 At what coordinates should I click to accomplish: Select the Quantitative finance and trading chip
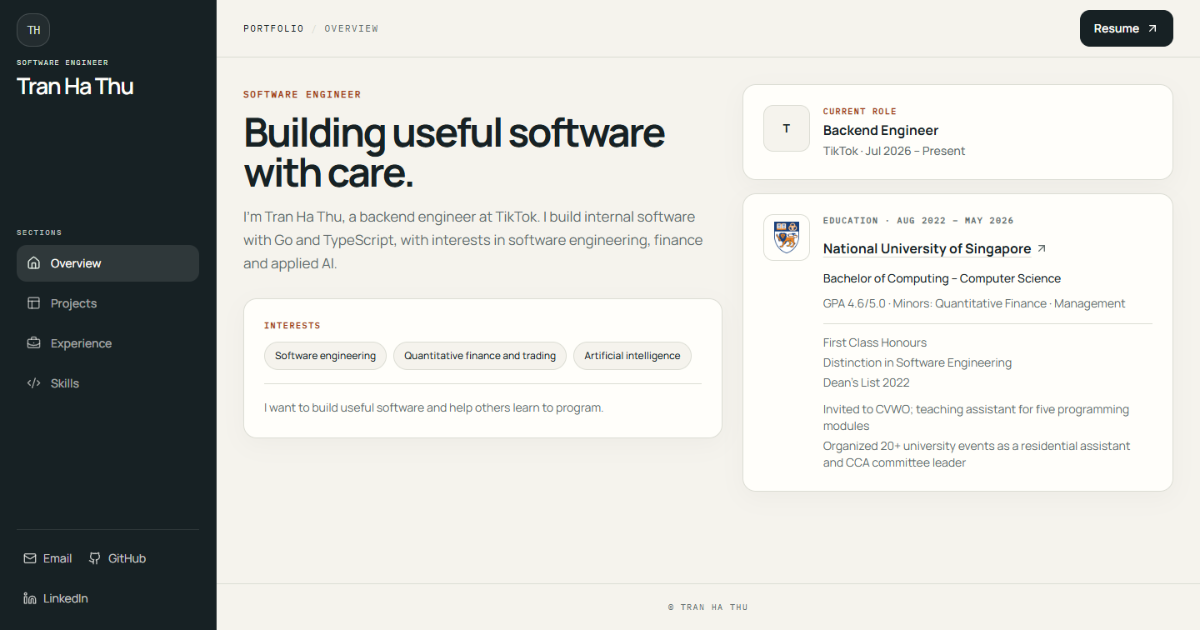[x=480, y=356]
